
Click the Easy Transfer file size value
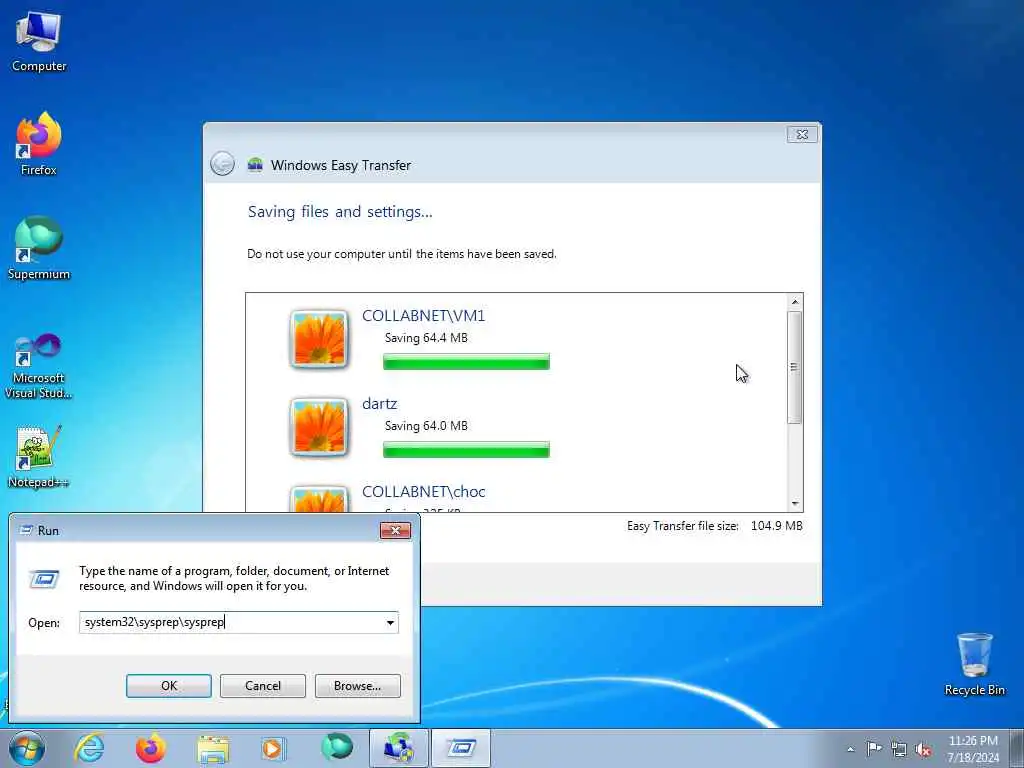[776, 526]
